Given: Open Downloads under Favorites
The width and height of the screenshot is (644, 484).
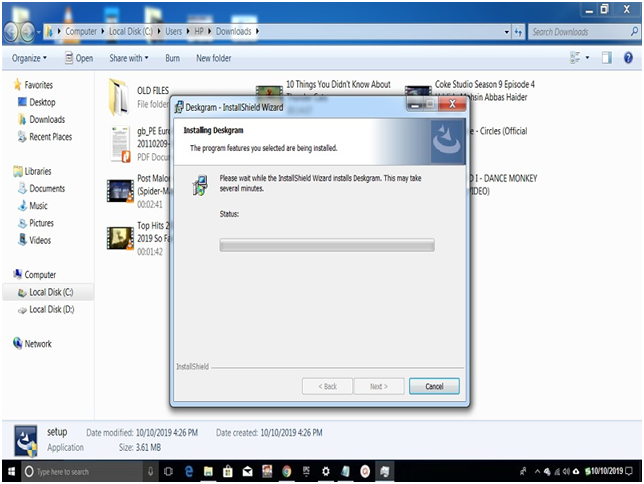Looking at the screenshot, I should (47, 120).
